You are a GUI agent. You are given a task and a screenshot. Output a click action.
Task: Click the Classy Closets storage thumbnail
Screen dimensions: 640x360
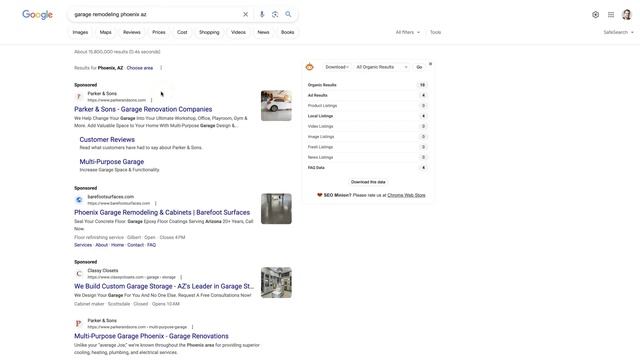click(x=276, y=282)
